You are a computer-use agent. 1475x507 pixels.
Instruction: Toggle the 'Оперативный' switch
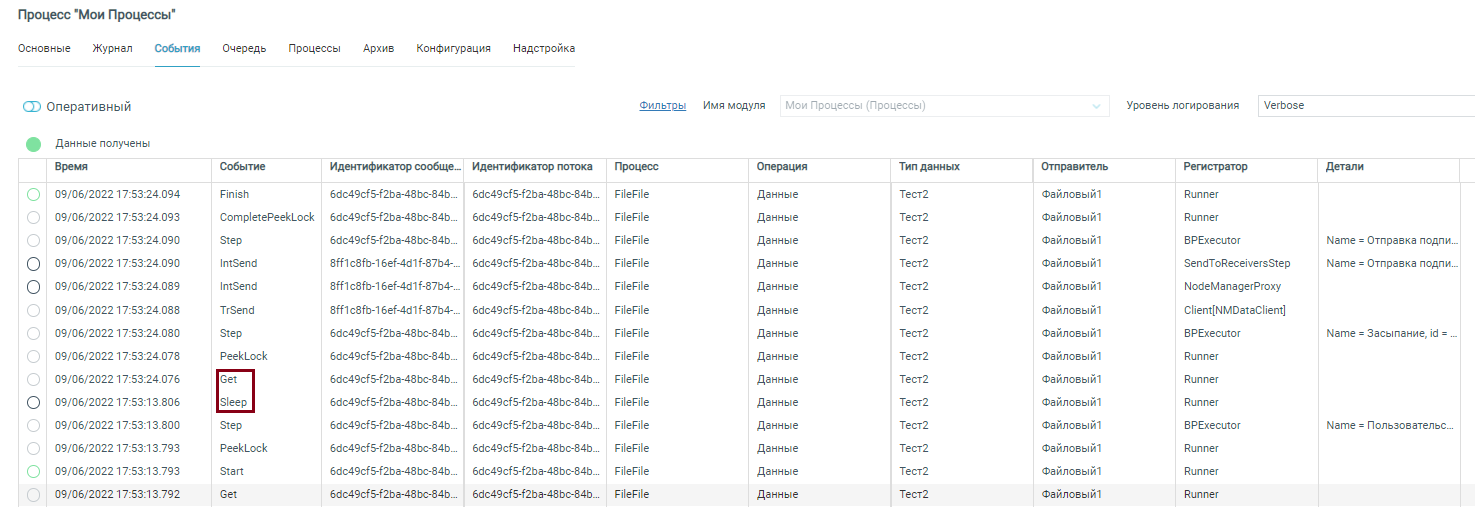tap(32, 107)
